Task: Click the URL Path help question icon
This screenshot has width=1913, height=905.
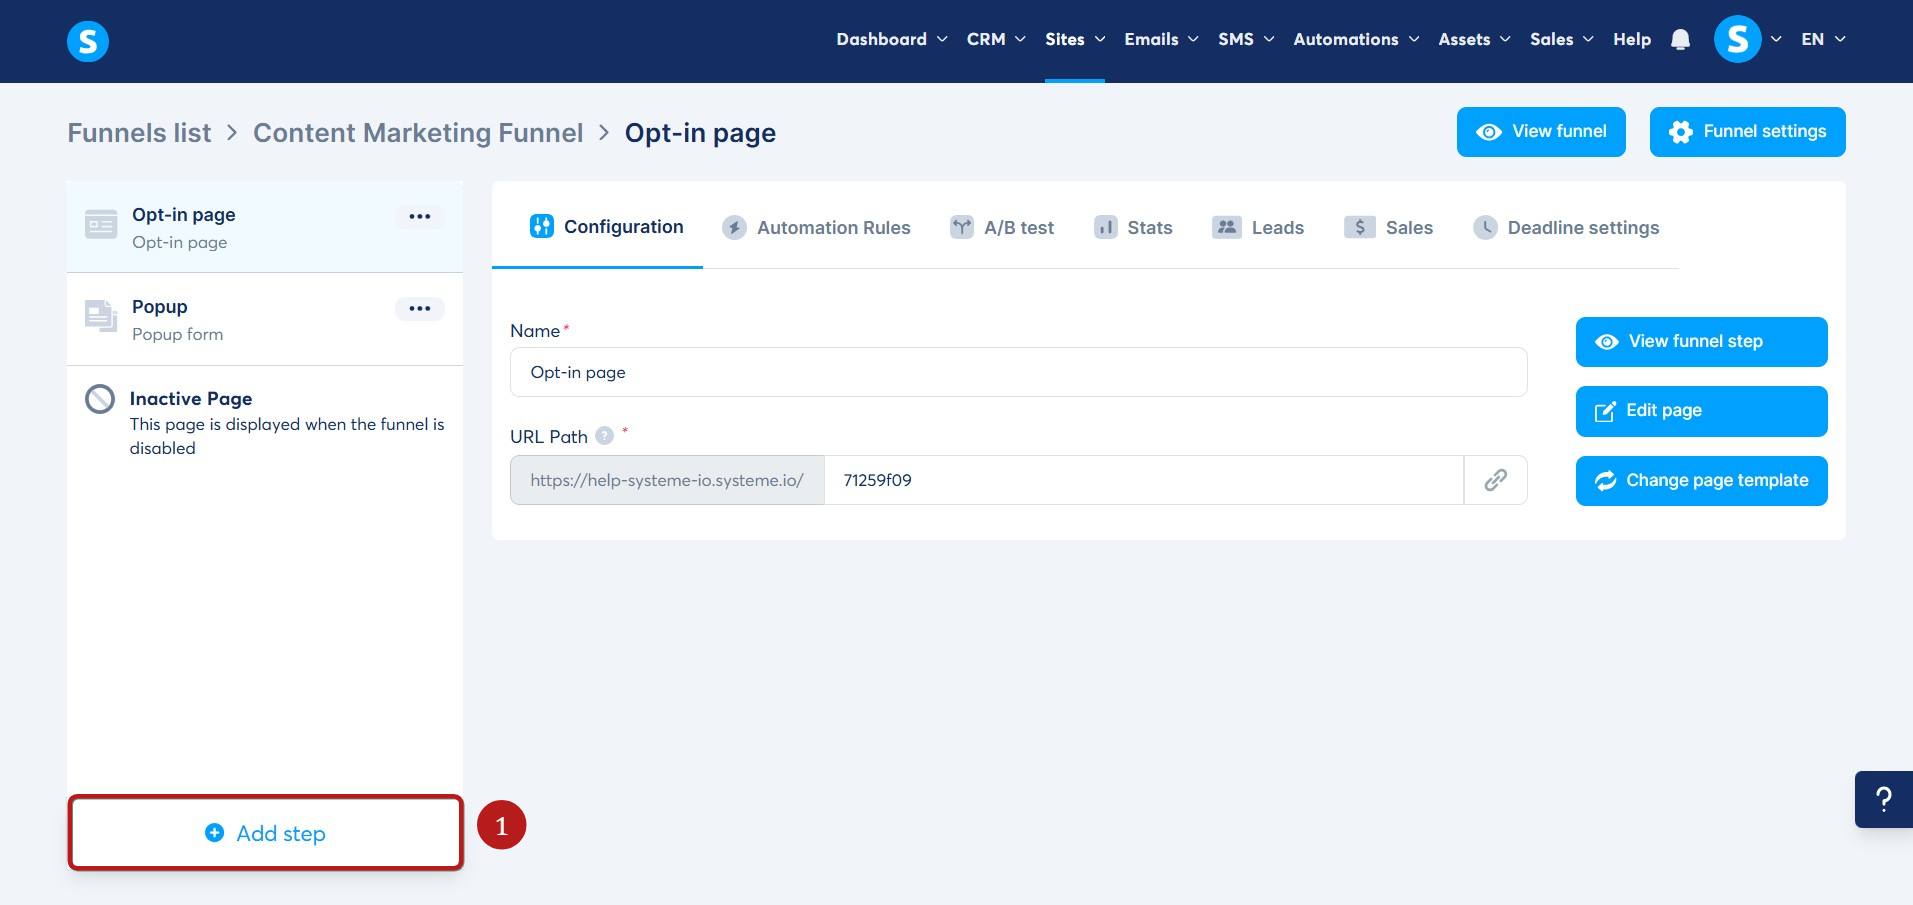Action: pos(604,436)
